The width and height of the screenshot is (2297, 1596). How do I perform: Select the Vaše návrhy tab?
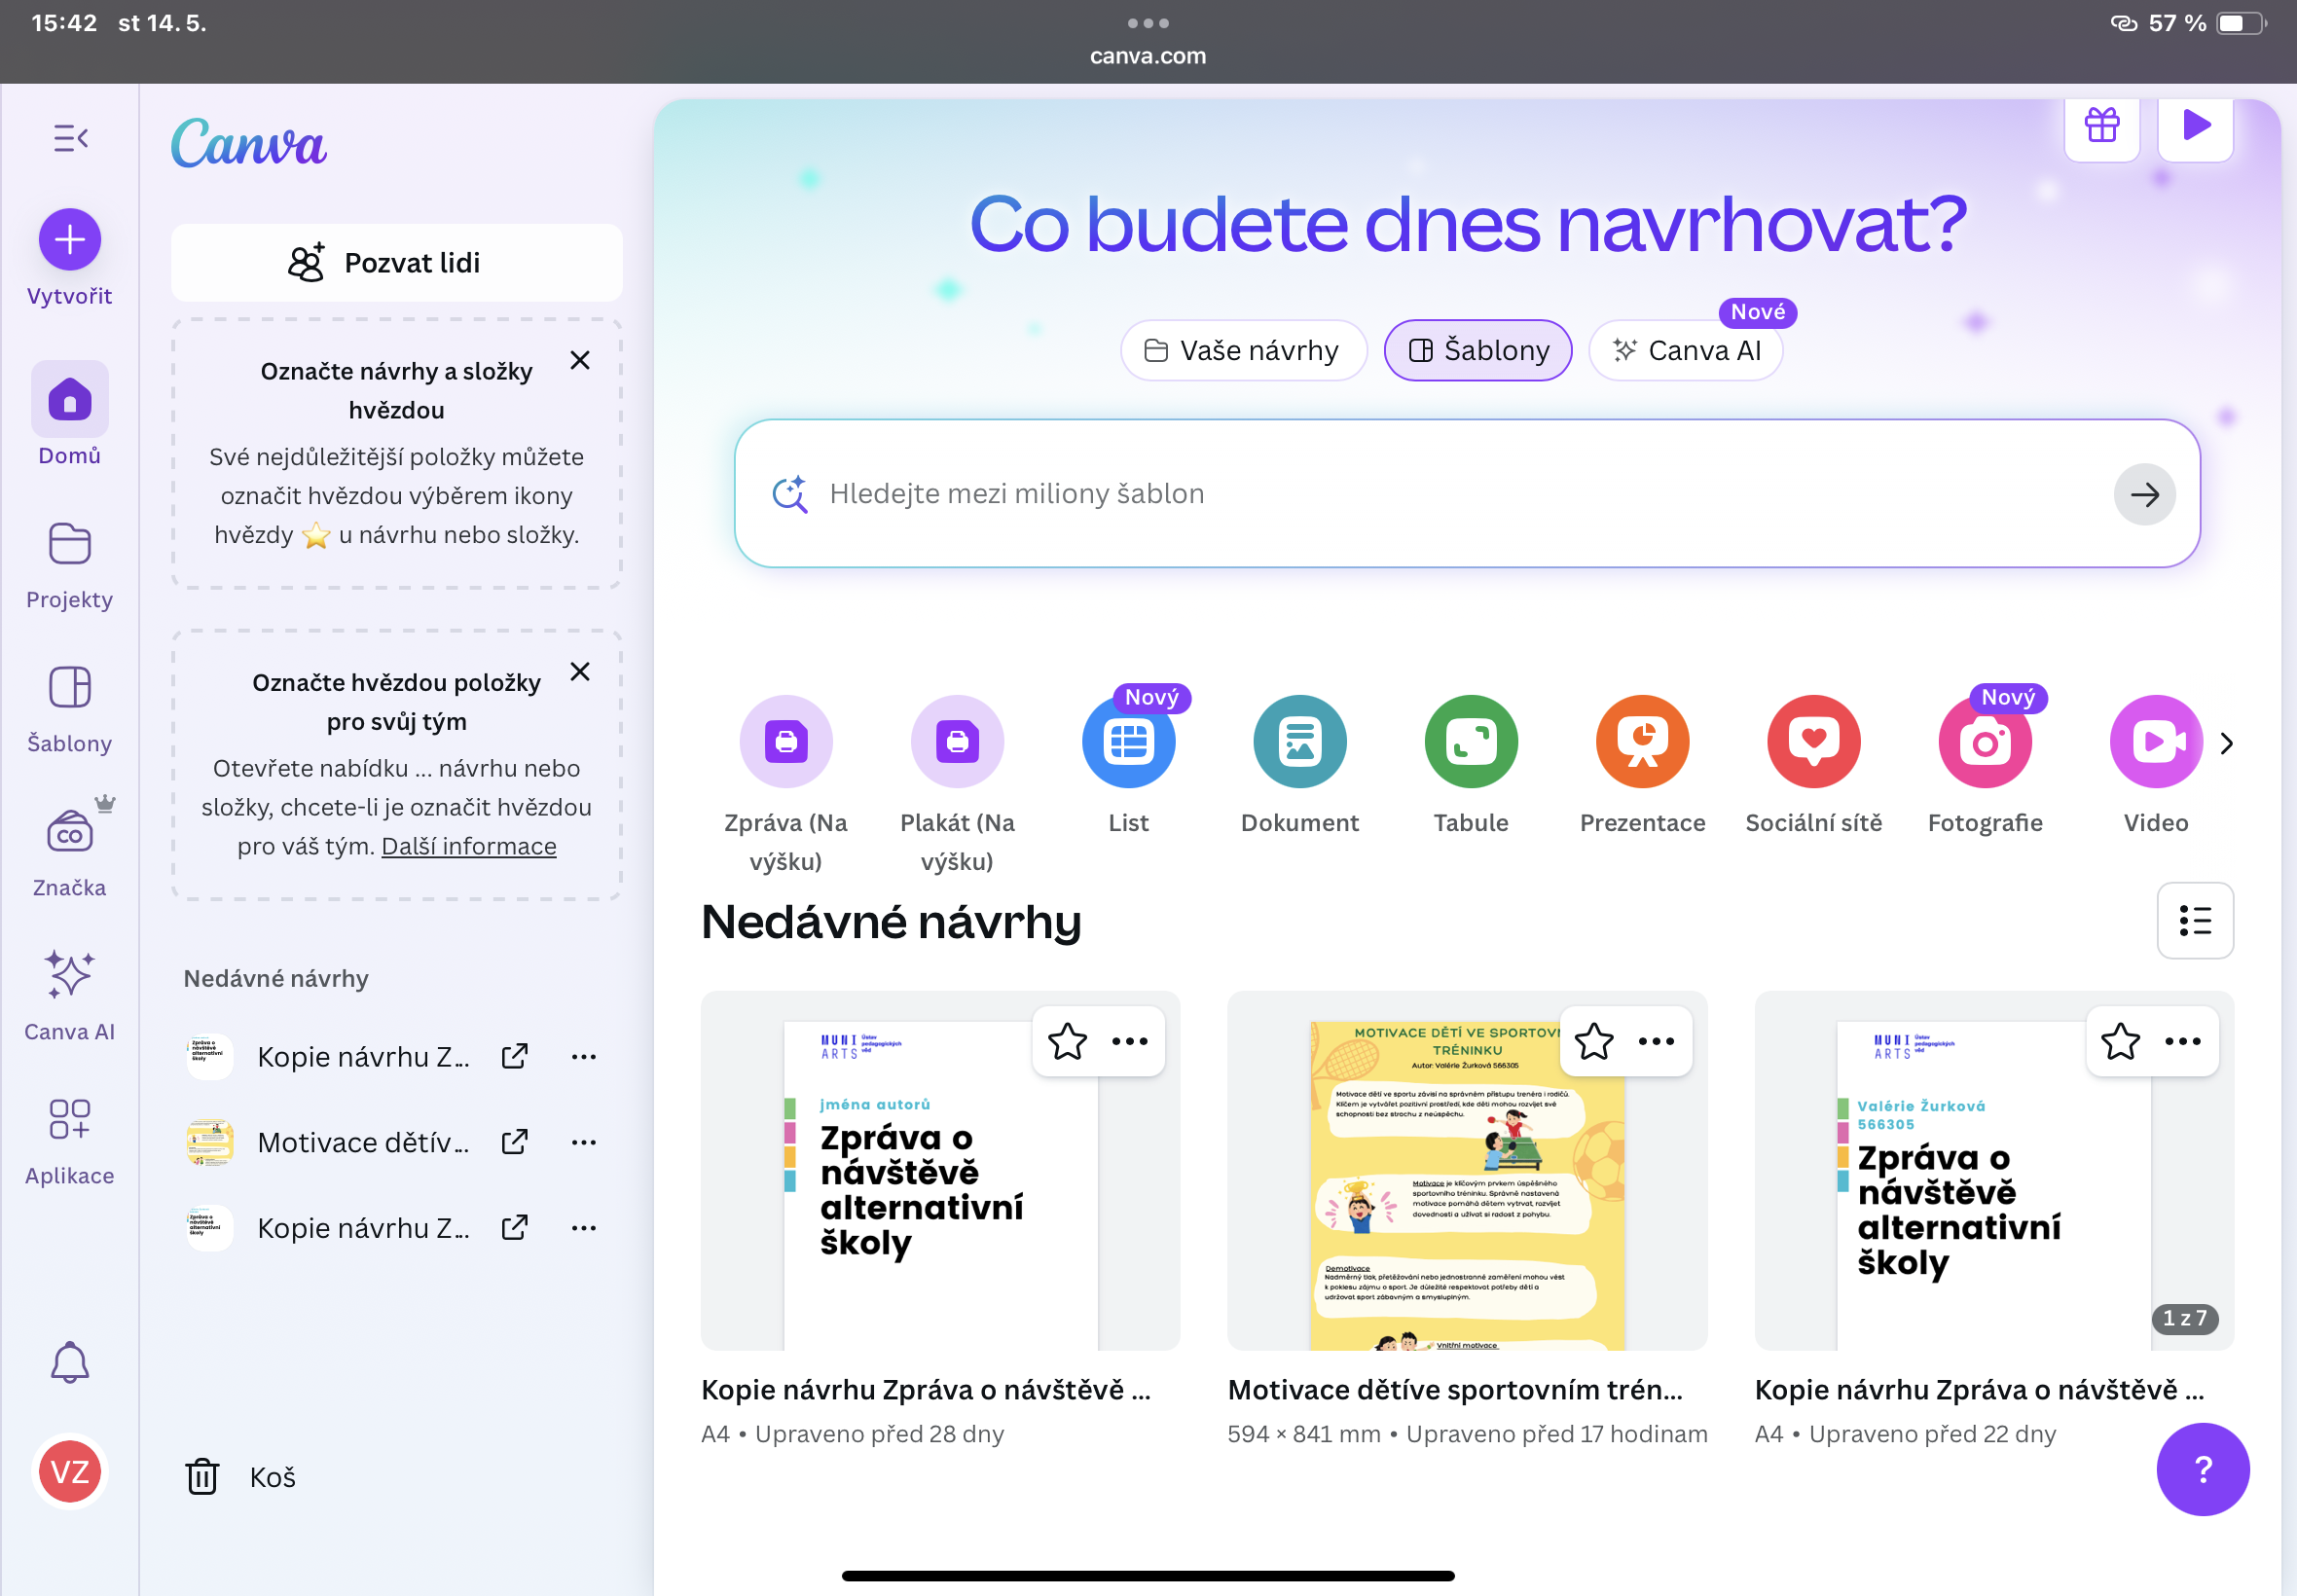click(1242, 351)
